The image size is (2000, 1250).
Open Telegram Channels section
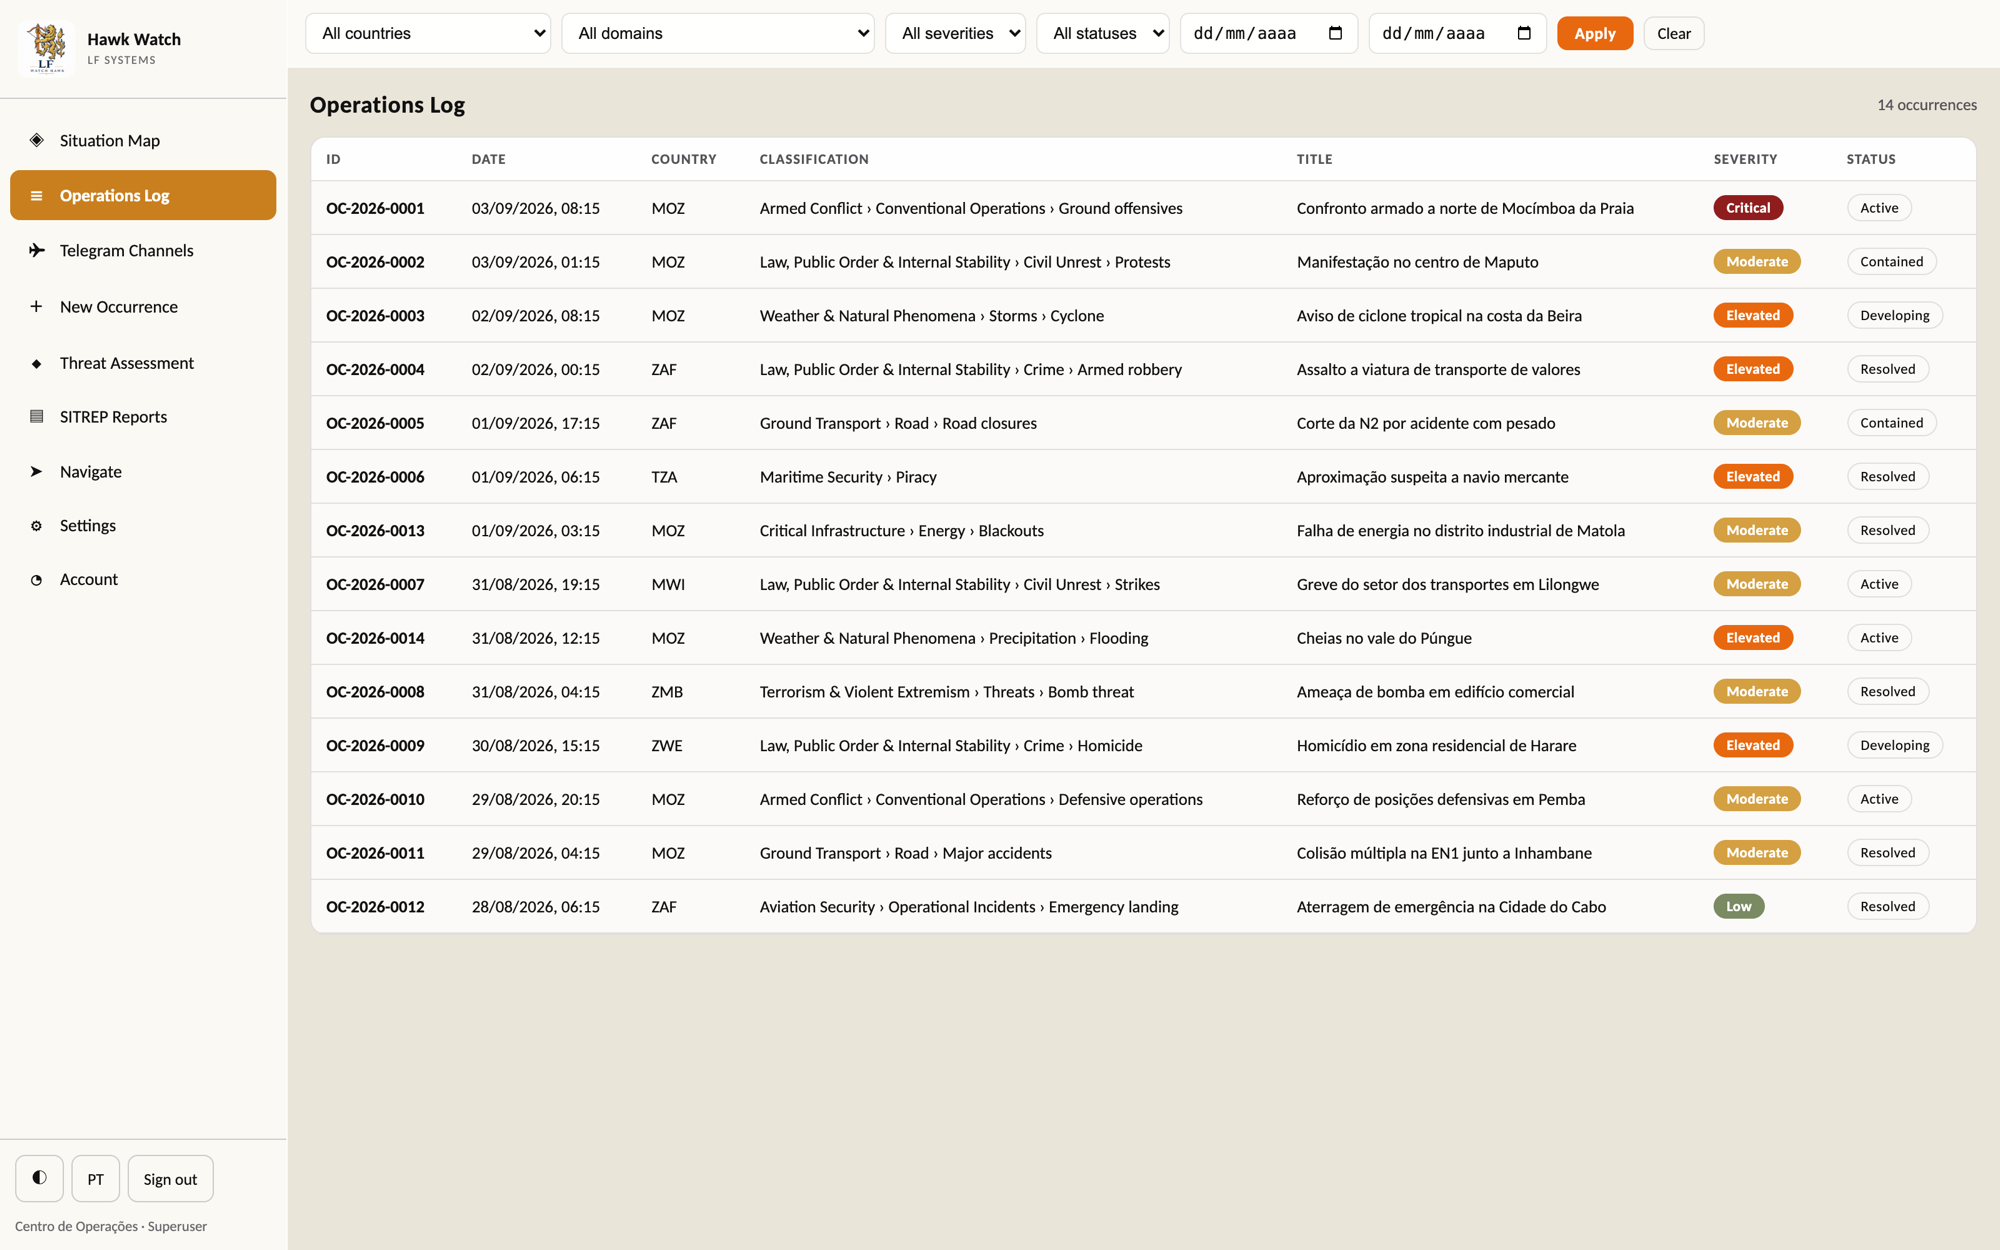[x=143, y=250]
